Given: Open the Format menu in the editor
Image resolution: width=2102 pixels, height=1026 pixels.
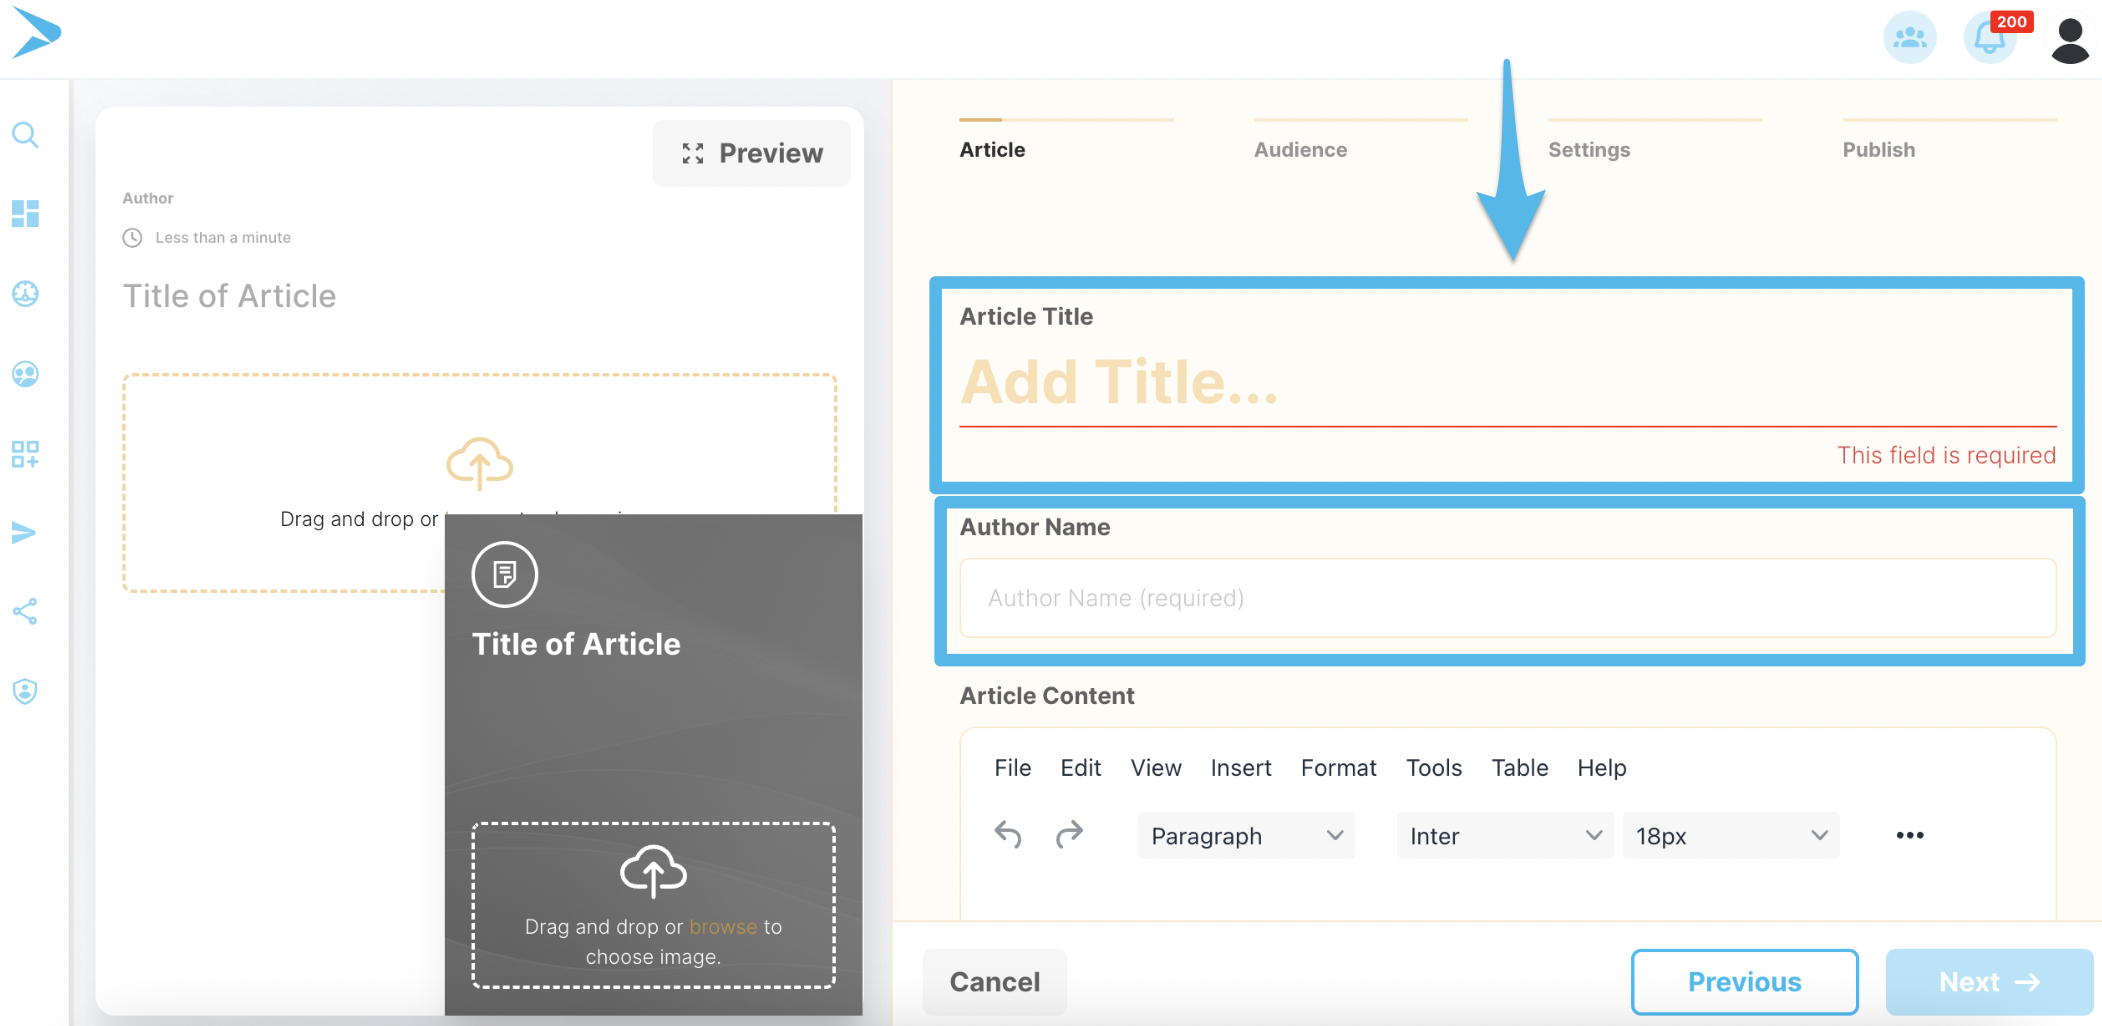Looking at the screenshot, I should (1338, 768).
